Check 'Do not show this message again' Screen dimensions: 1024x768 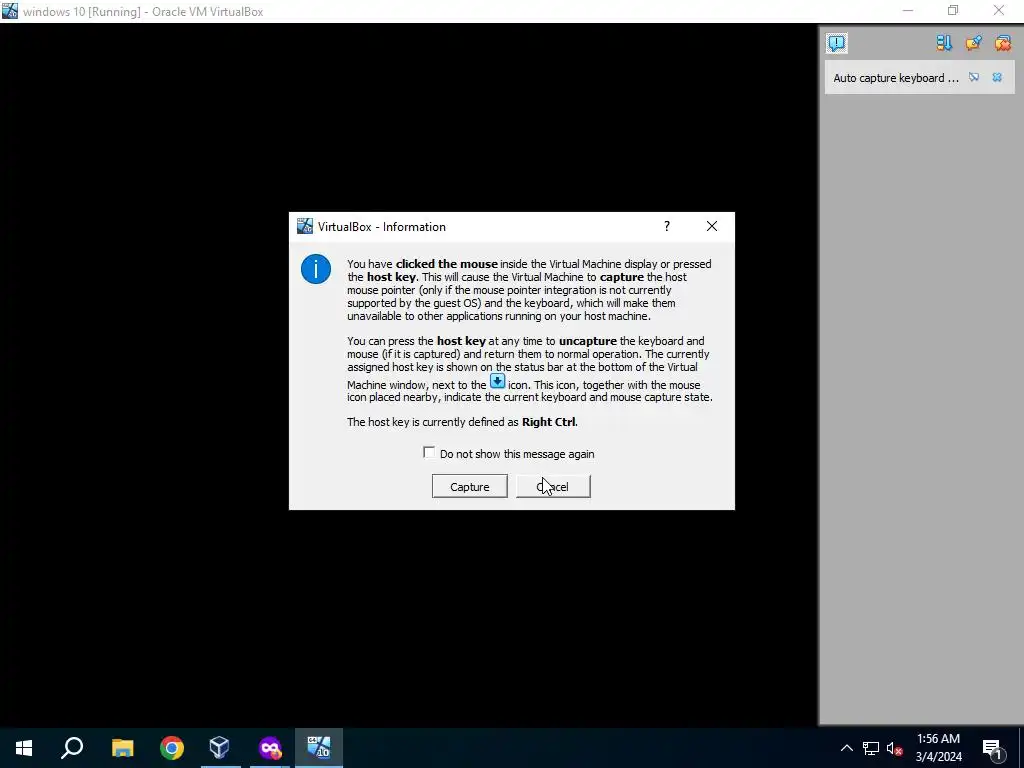click(429, 453)
